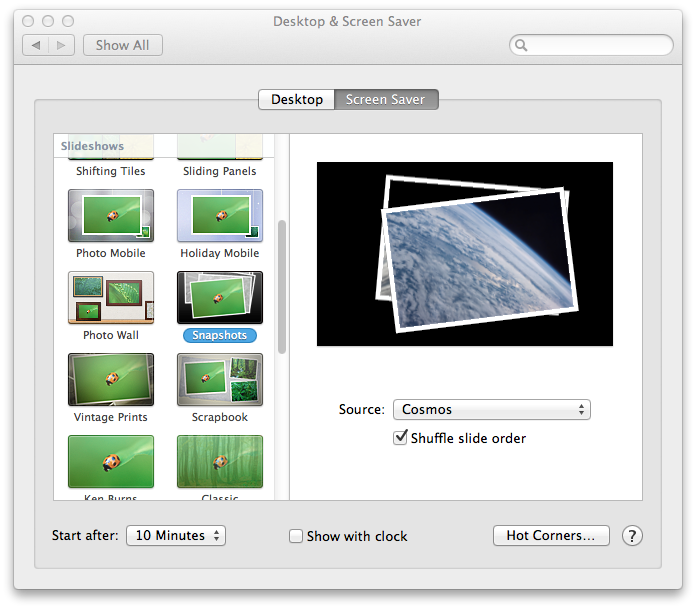Viewport: 696px width, 609px height.
Task: Select the Ken Burns screen saver thumbnail
Action: [x=111, y=462]
